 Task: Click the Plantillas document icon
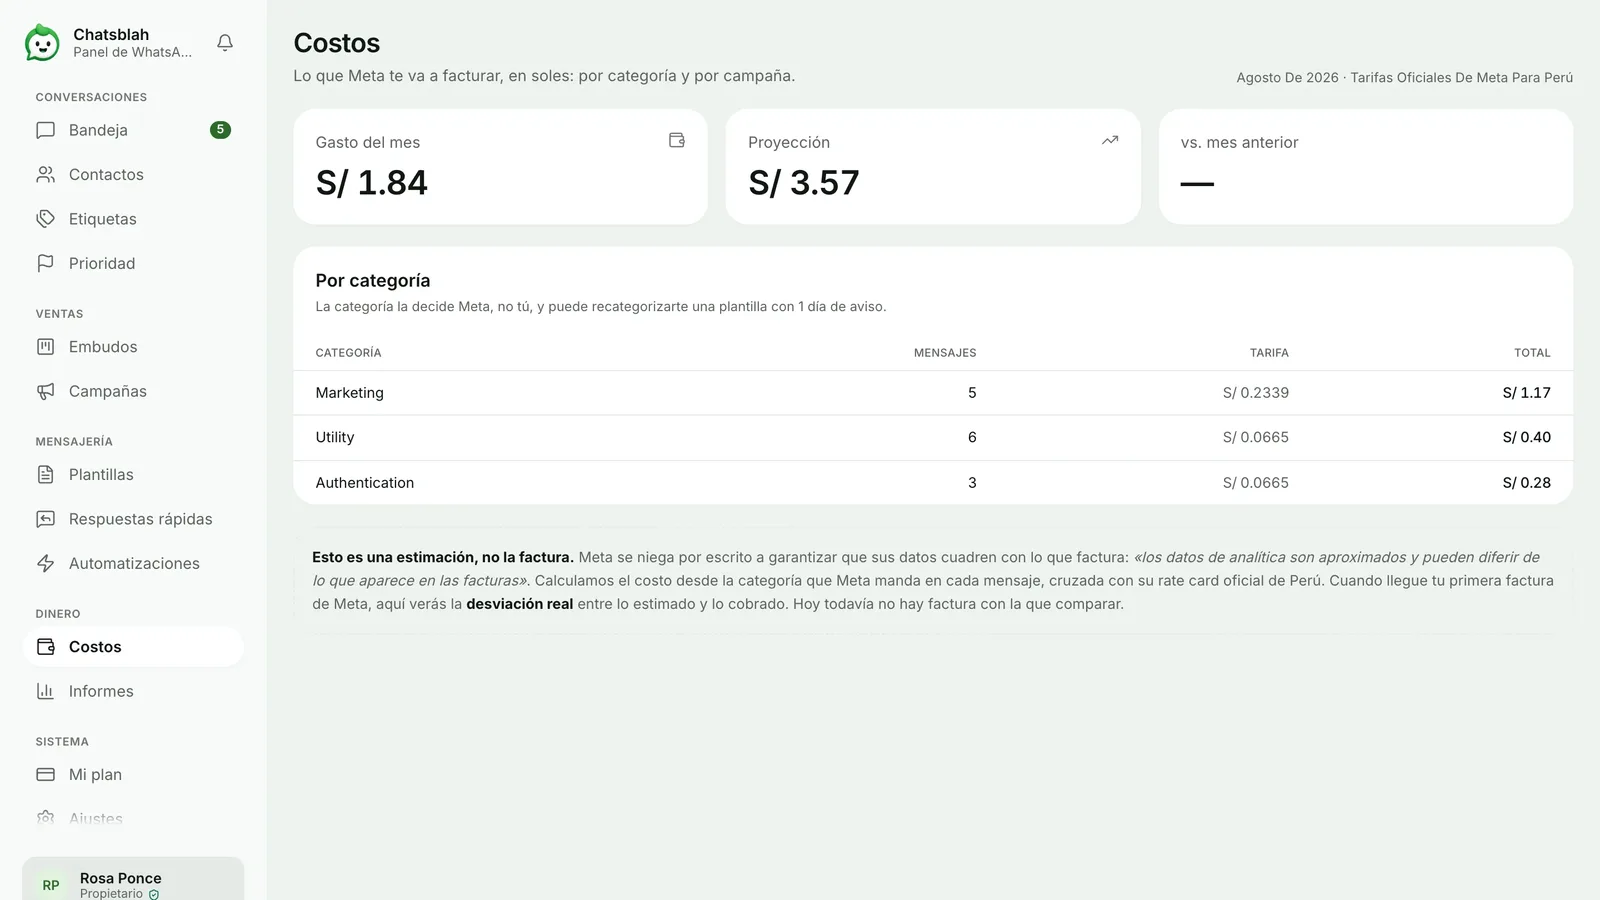point(46,475)
